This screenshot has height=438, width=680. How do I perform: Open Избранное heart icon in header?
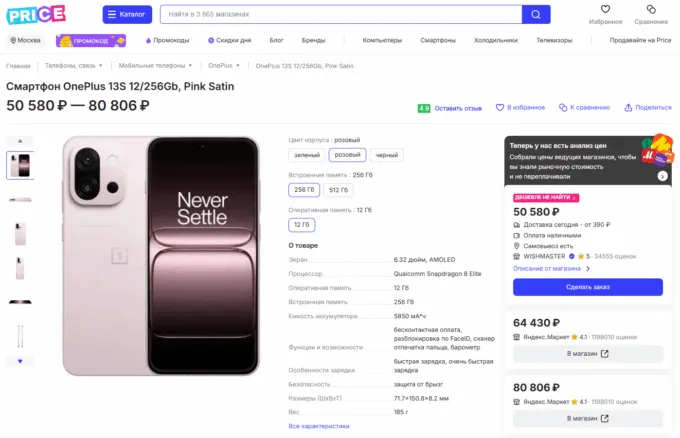pyautogui.click(x=605, y=10)
